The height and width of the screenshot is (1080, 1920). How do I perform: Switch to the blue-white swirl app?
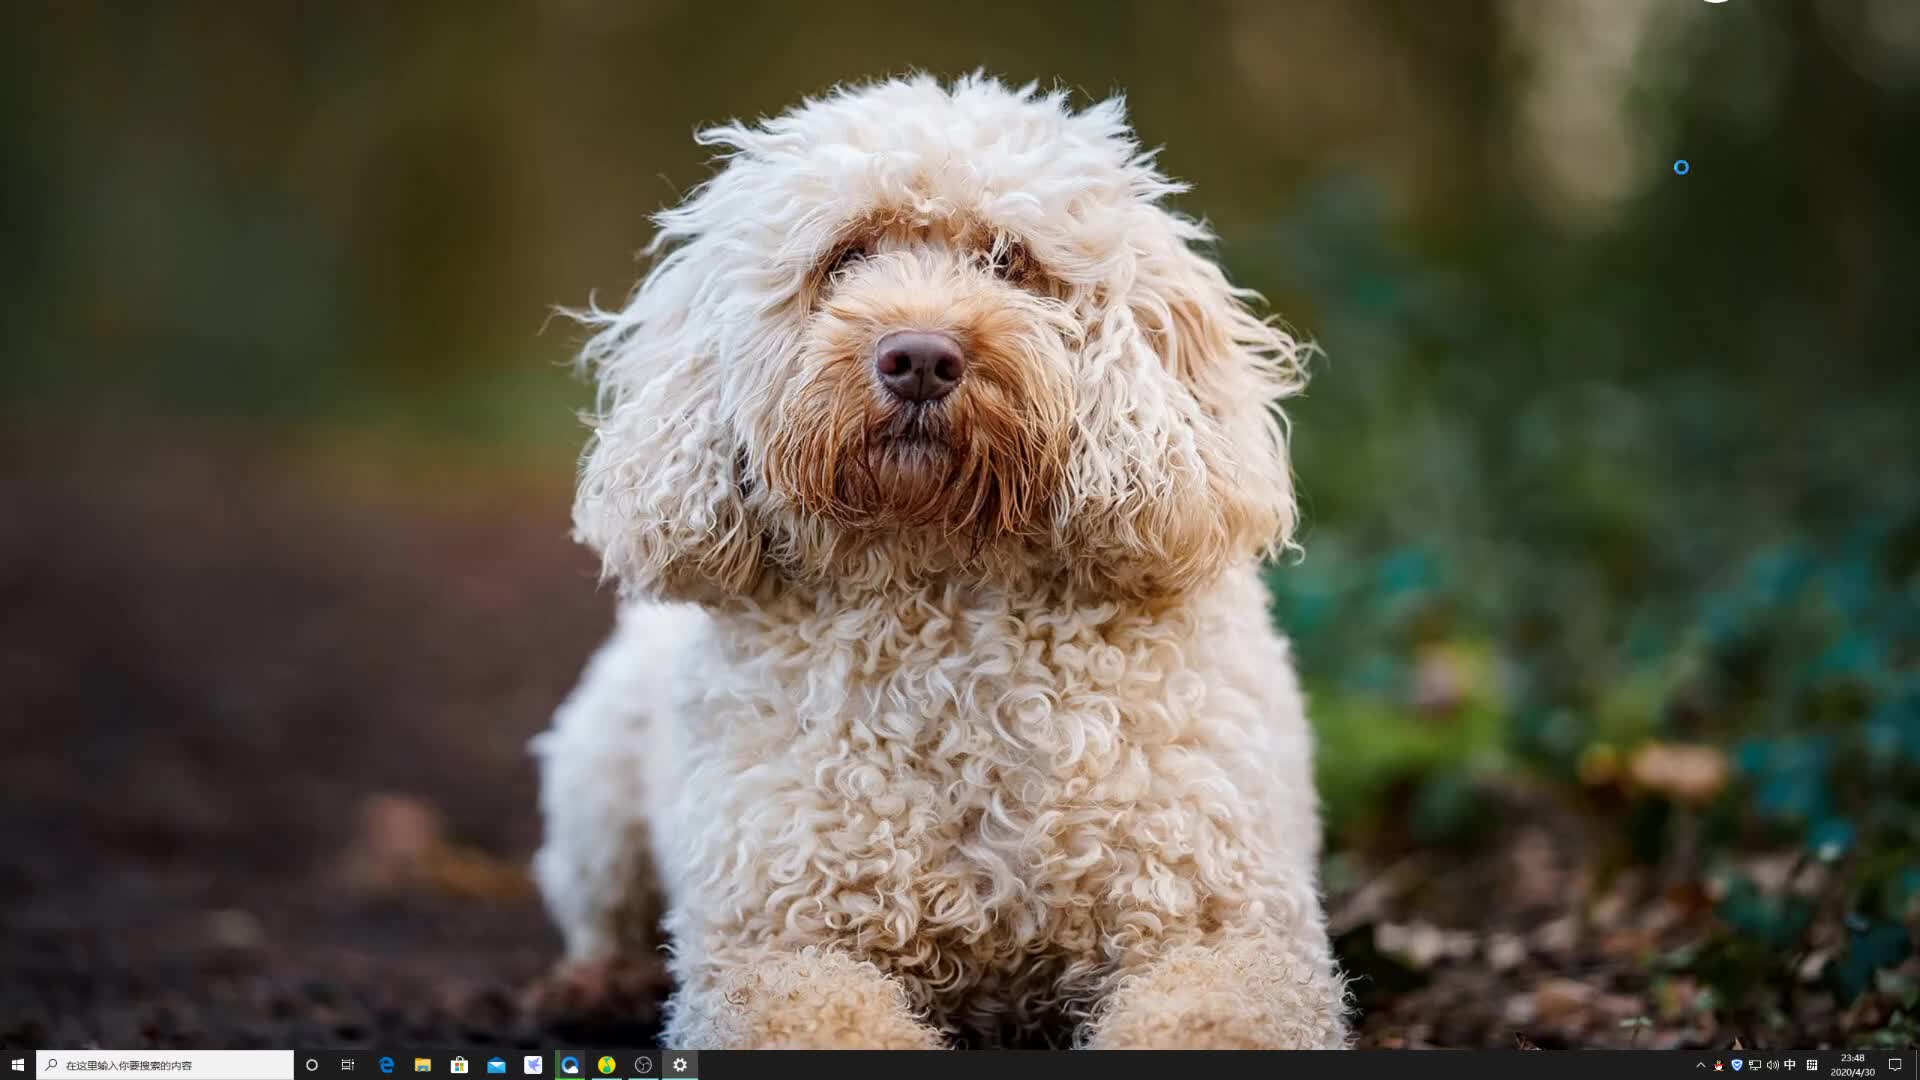570,1065
